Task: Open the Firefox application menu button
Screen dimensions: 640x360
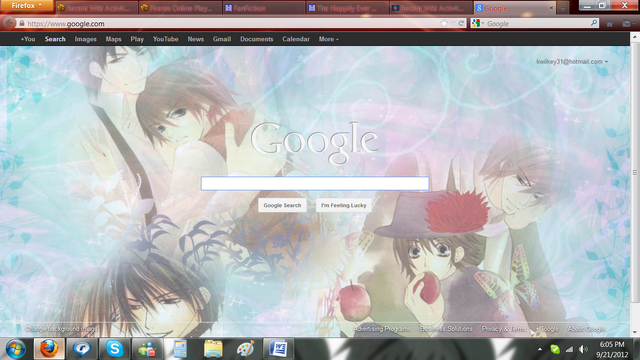Action: tap(27, 6)
